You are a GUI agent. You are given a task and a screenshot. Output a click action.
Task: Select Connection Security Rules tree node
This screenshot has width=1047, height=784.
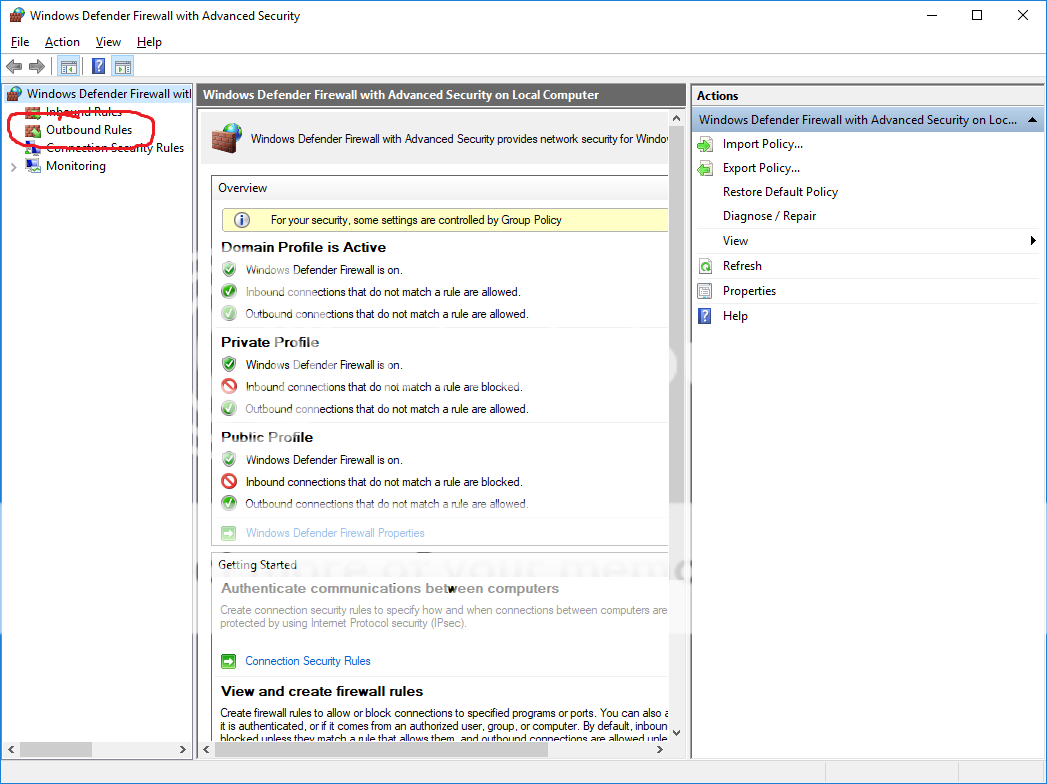[x=114, y=148]
